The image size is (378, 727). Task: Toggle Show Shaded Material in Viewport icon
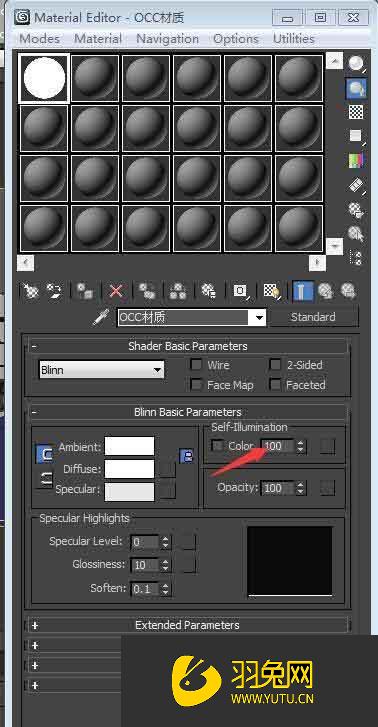pos(272,291)
